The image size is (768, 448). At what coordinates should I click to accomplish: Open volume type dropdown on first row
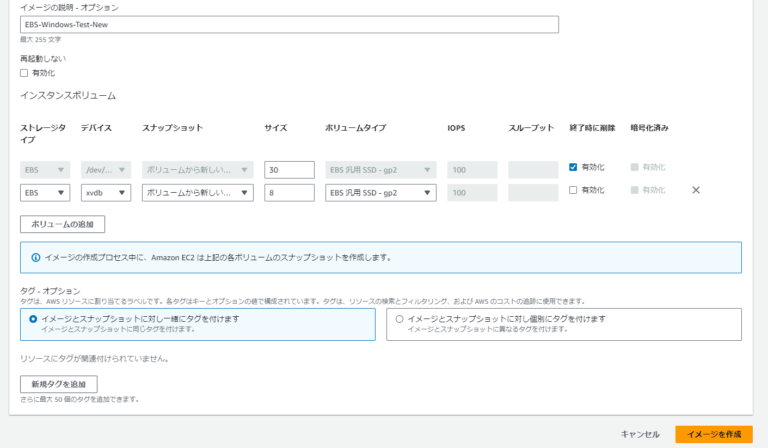[x=381, y=170]
